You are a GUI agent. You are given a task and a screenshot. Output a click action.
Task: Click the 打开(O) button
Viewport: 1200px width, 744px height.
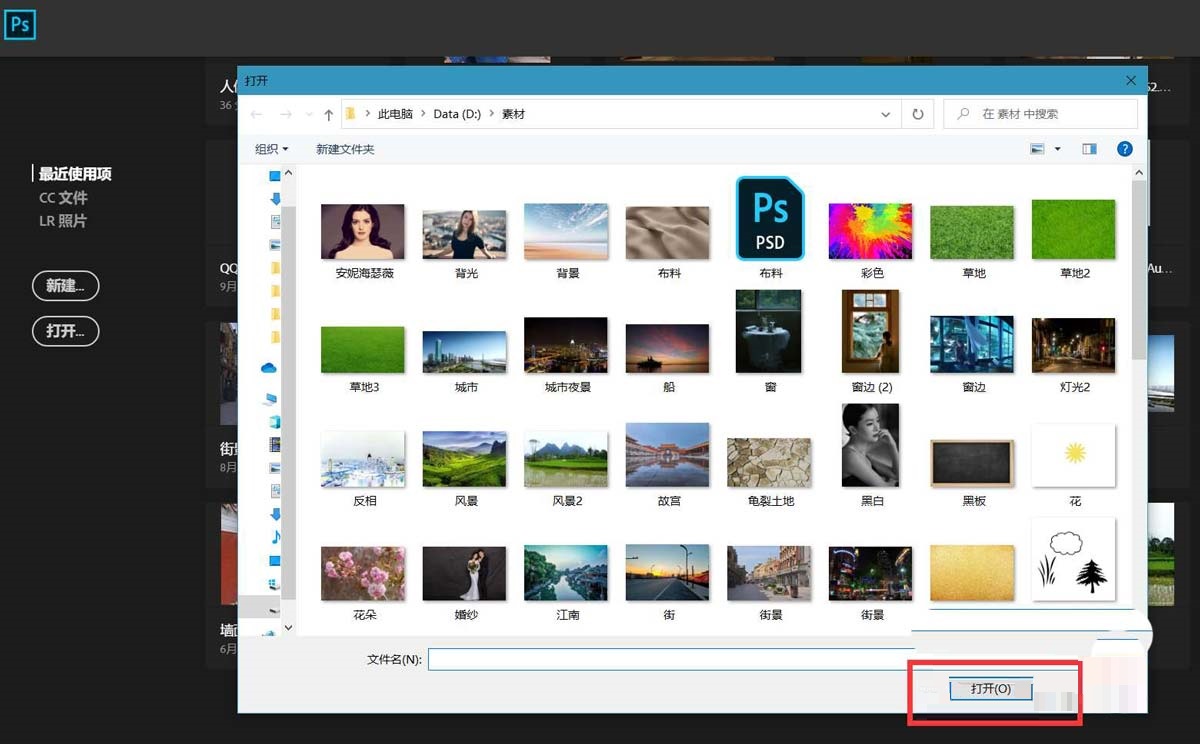point(990,689)
